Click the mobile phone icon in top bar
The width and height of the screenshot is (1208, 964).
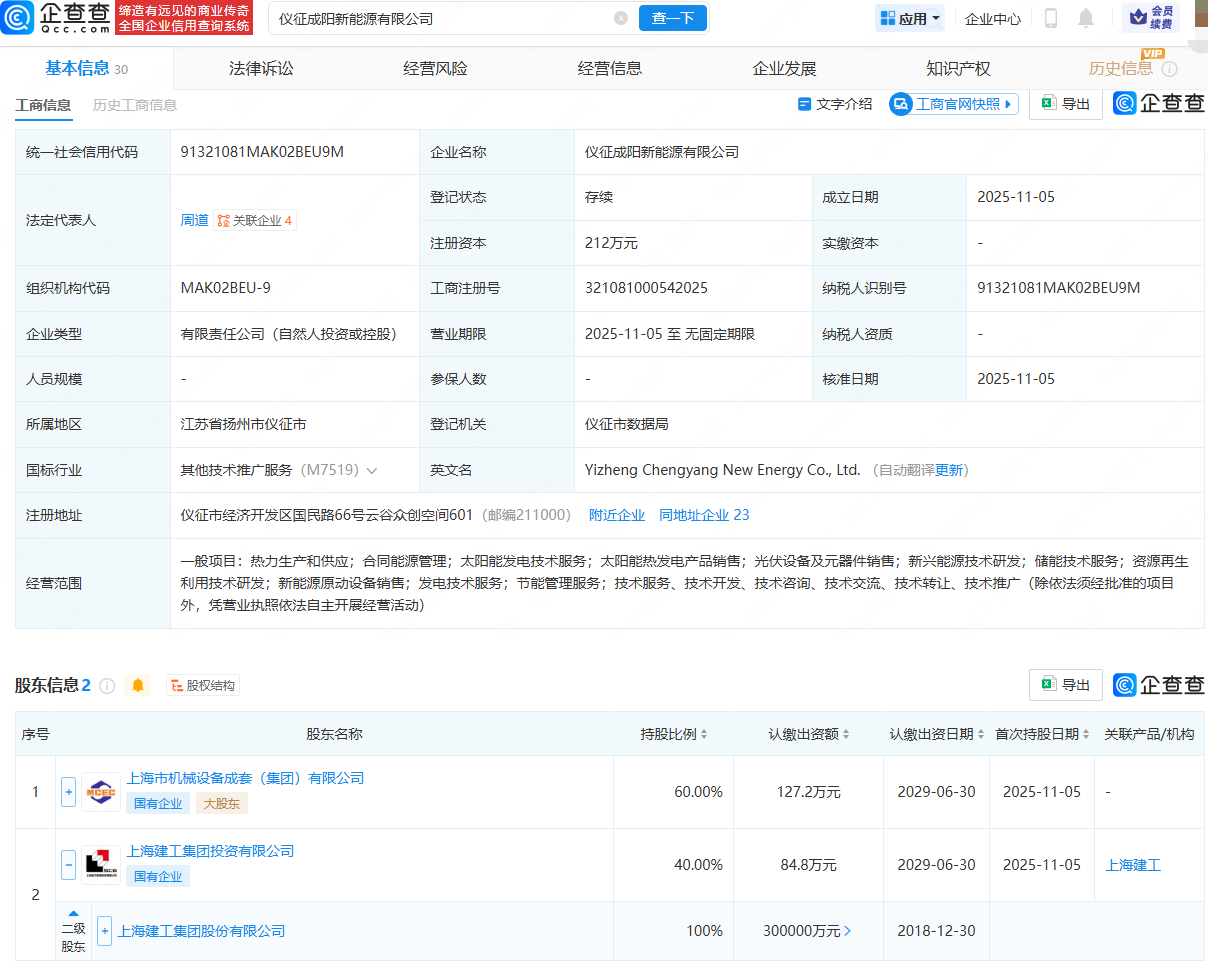(1051, 18)
